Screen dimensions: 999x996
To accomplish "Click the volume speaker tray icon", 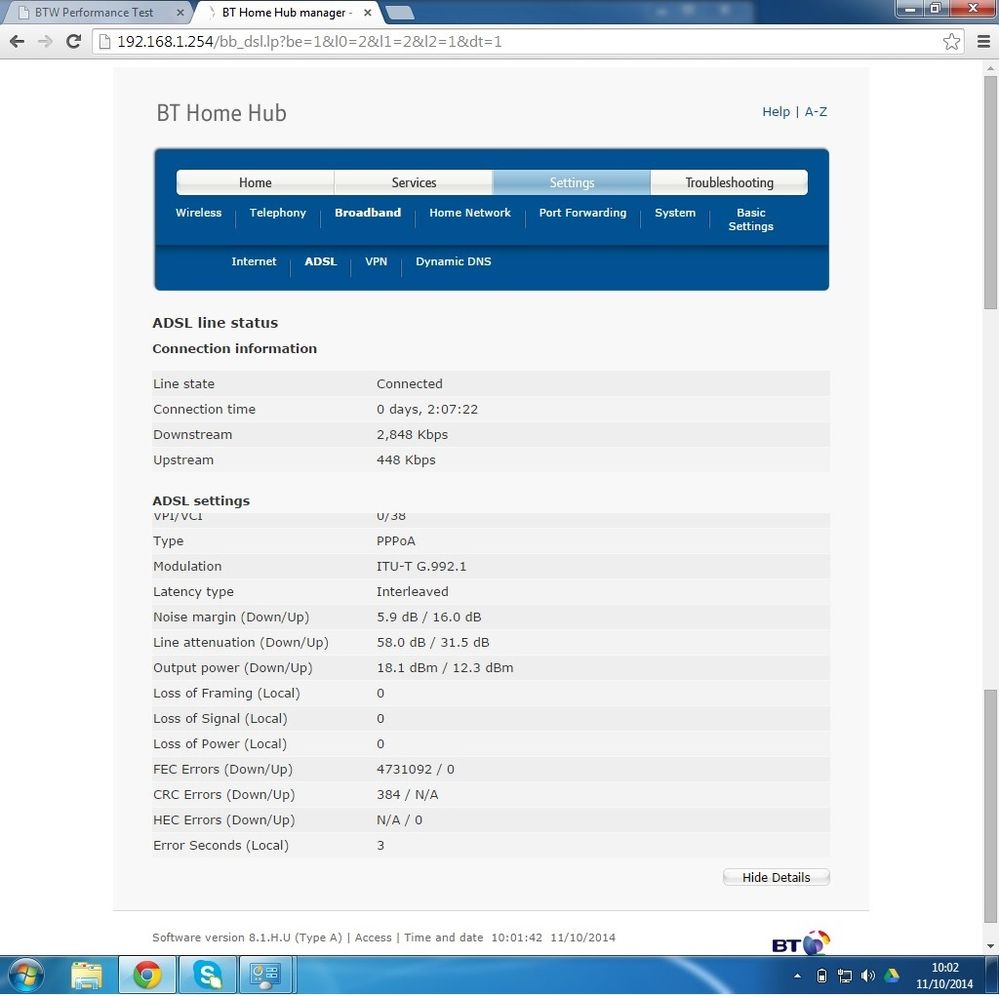I will 868,976.
